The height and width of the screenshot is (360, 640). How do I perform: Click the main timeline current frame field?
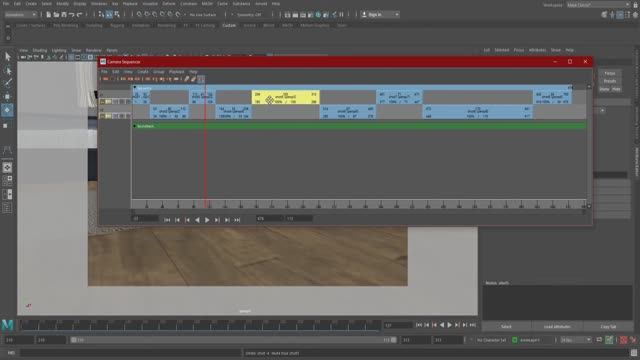tap(398, 325)
